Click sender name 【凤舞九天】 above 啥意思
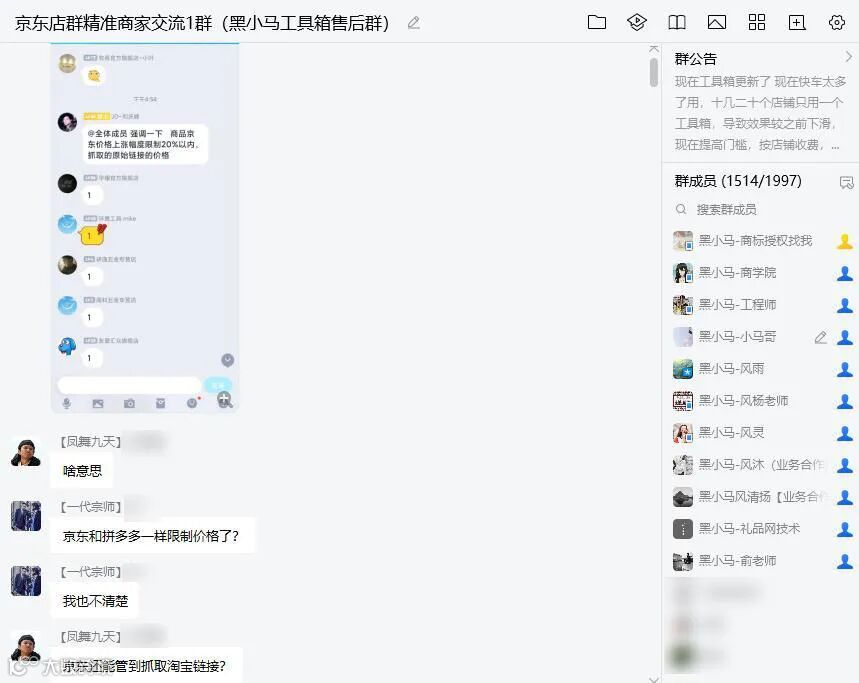The width and height of the screenshot is (859, 683). [x=90, y=441]
